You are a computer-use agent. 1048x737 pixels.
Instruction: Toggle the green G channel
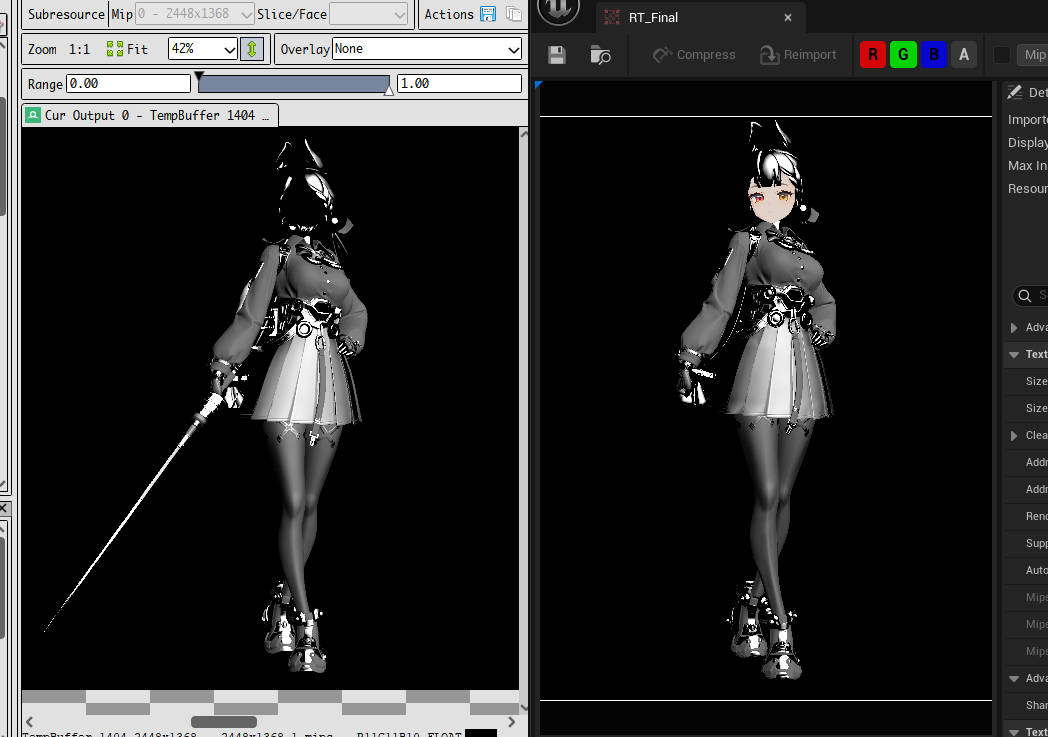903,55
